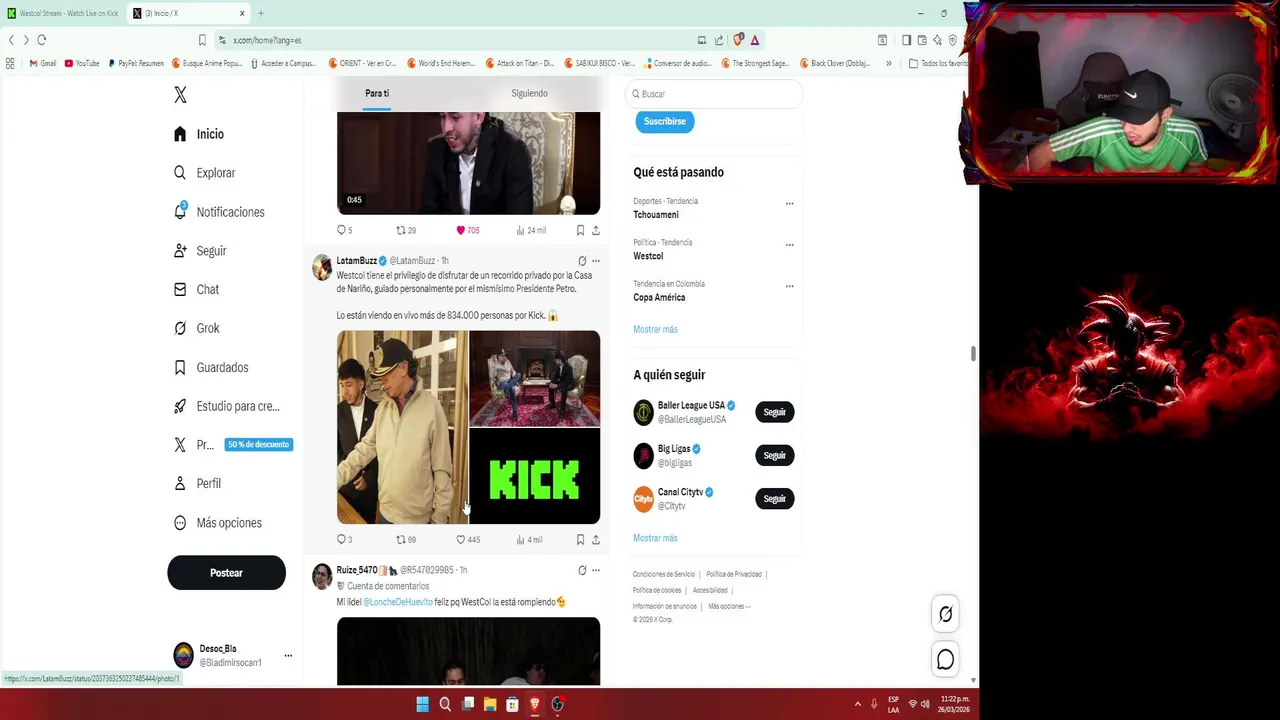The image size is (1280, 720).
Task: Open Más opciones in sidebar
Action: coord(218,523)
